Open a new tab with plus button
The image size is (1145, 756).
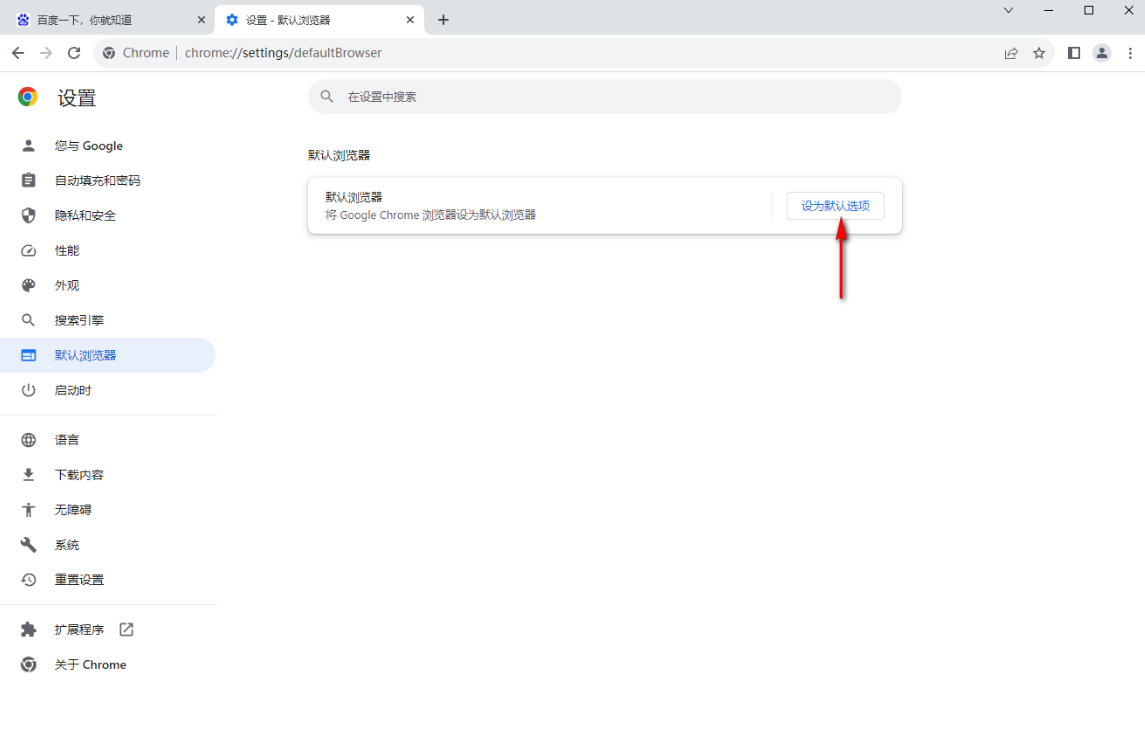pyautogui.click(x=443, y=20)
